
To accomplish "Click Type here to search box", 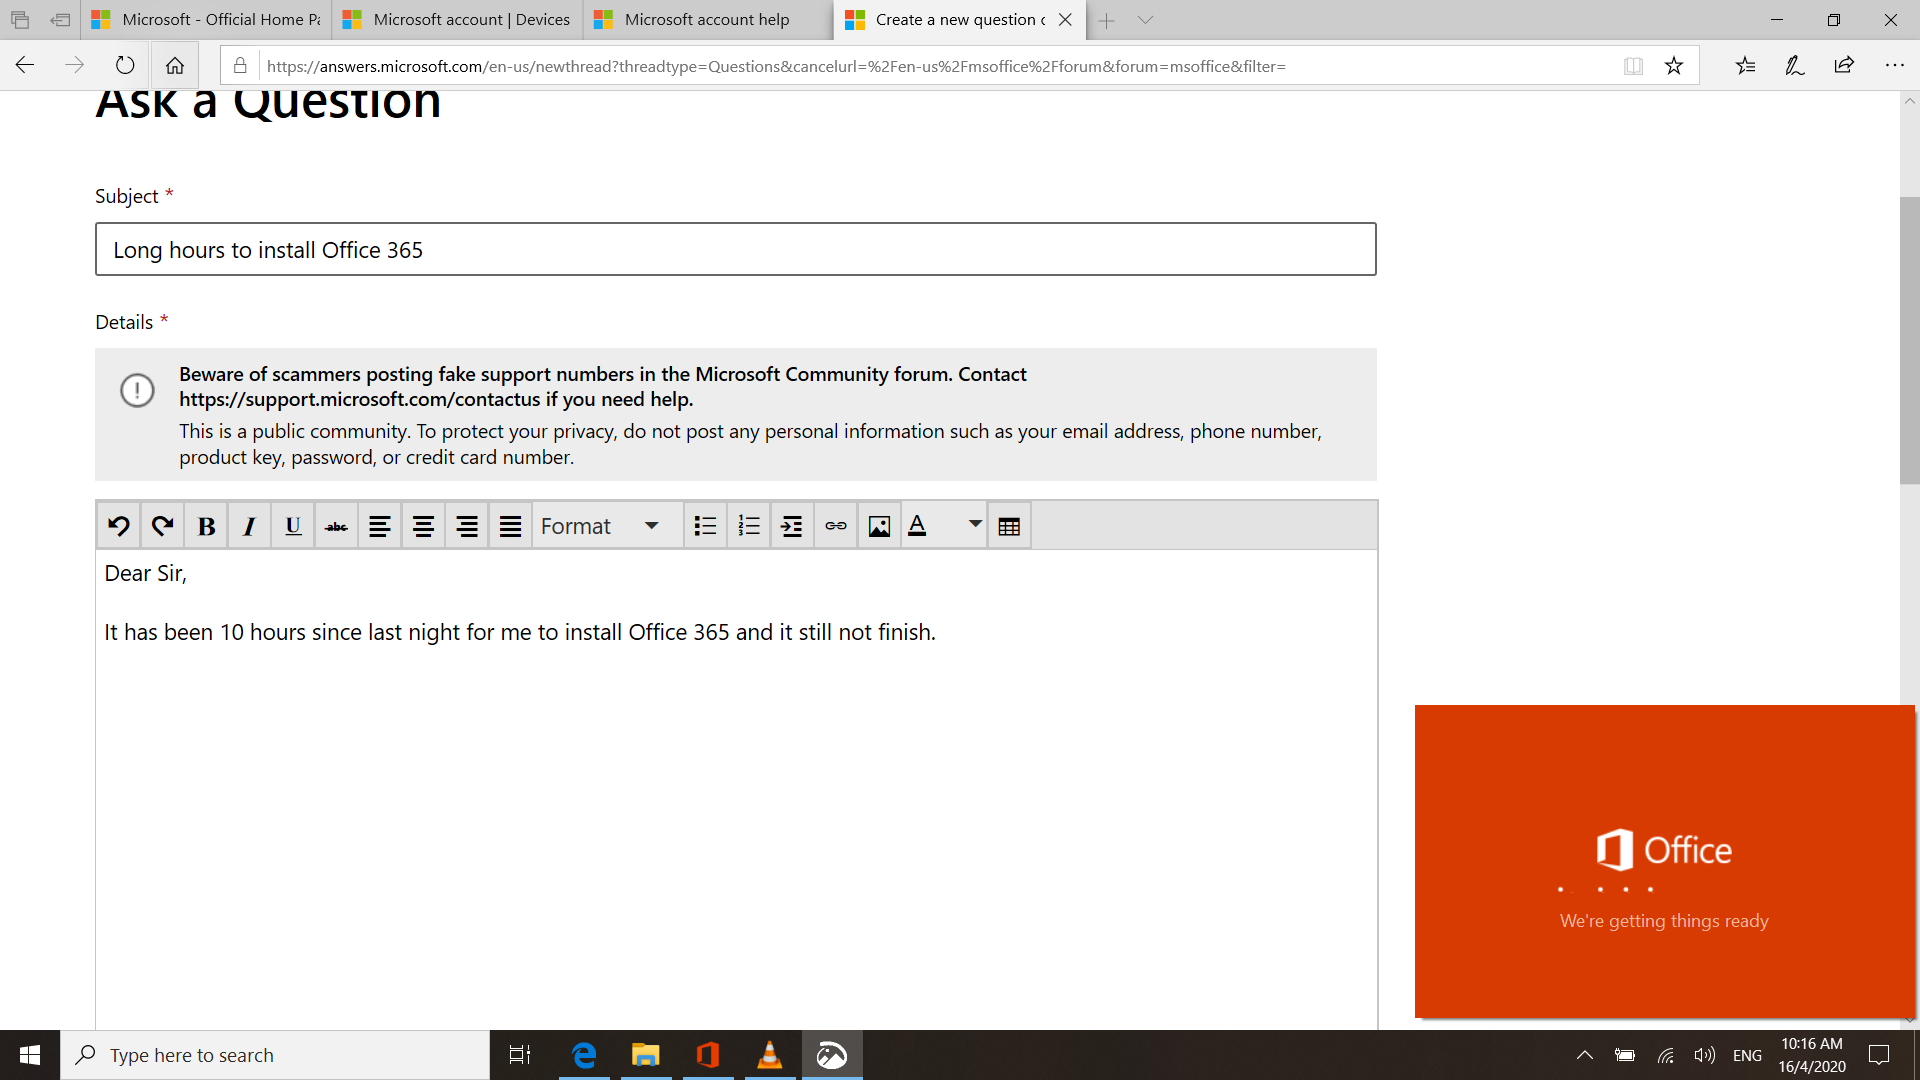I will 276,1055.
